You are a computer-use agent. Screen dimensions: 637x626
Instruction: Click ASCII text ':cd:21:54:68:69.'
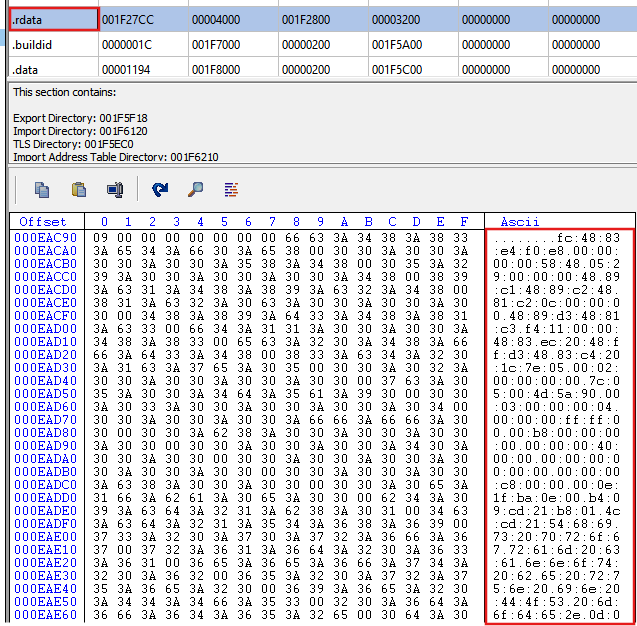point(557,524)
